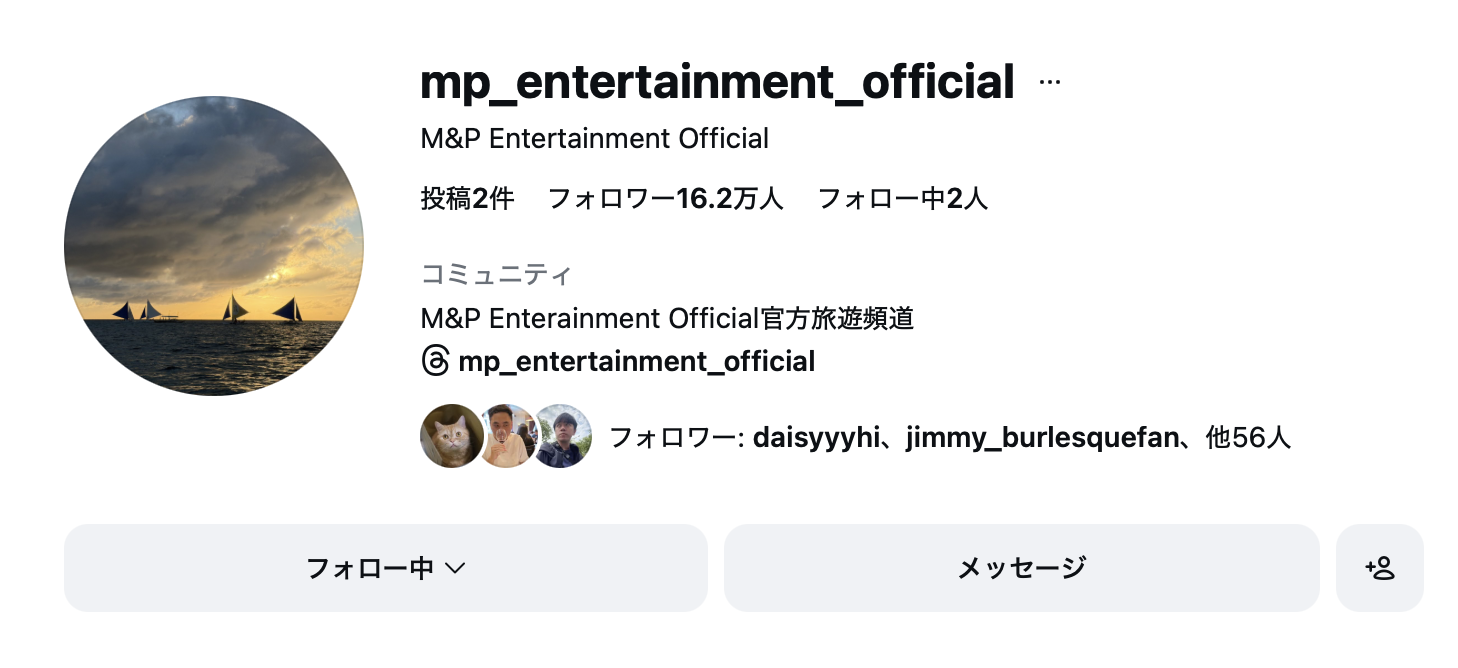Click the cat follower avatar
This screenshot has width=1458, height=668.
[450, 436]
